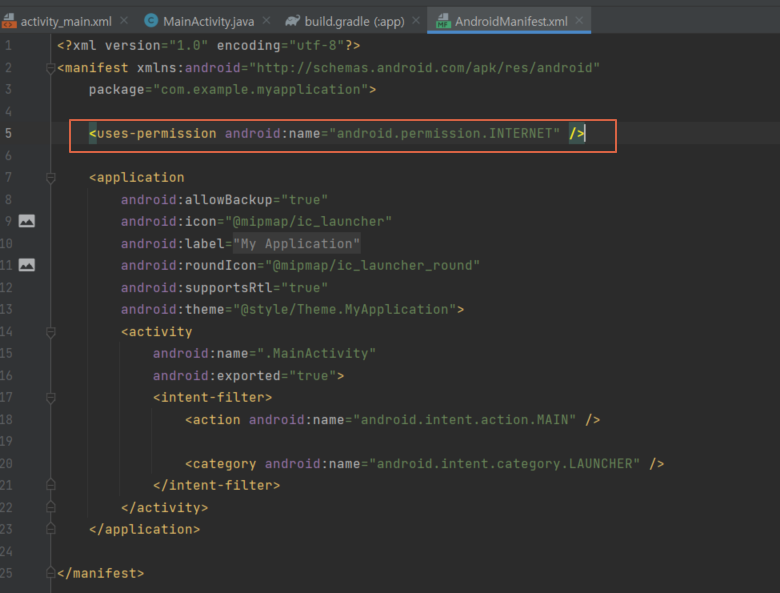The image size is (780, 593).
Task: Click the "android.permission.INTERNET" value
Action: tap(445, 133)
